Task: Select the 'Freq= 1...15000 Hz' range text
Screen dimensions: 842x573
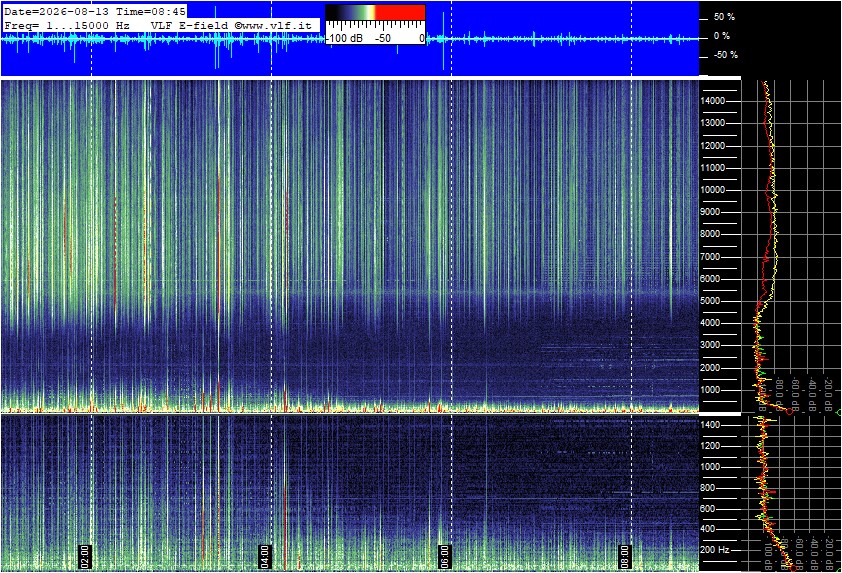Action: (x=67, y=25)
